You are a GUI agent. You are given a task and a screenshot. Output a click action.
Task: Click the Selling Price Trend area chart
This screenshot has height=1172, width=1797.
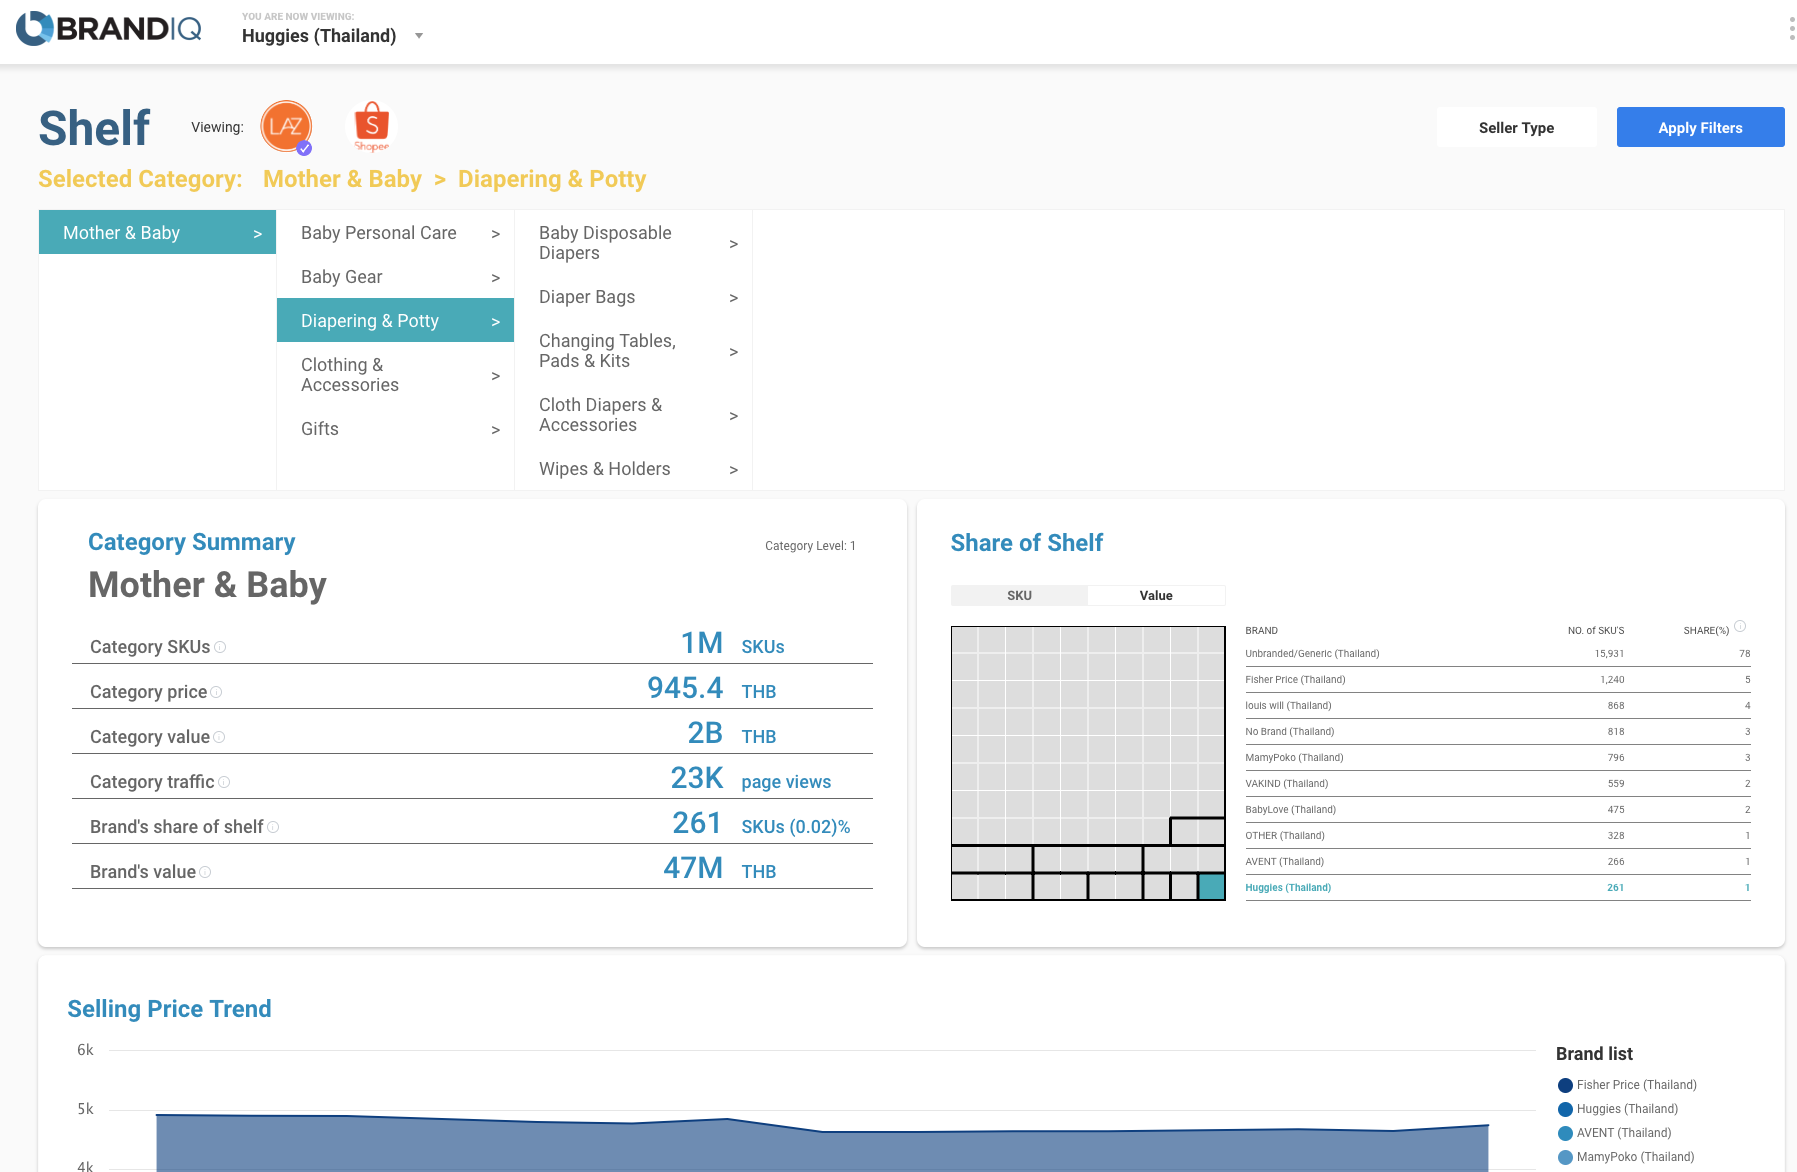click(x=822, y=1142)
